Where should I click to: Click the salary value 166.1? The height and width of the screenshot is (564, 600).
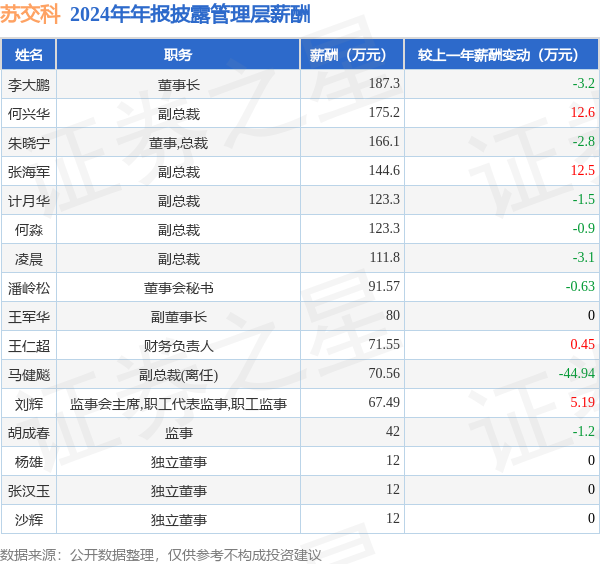384,141
